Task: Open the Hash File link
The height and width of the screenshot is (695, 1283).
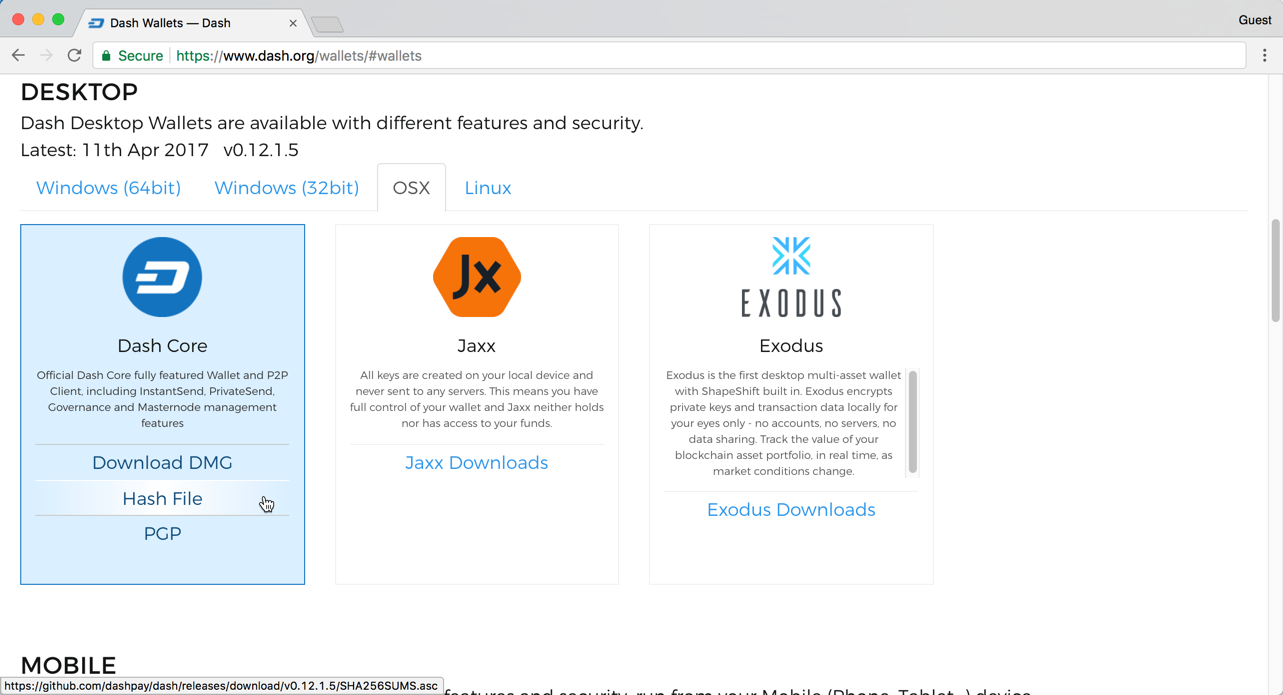Action: [162, 498]
